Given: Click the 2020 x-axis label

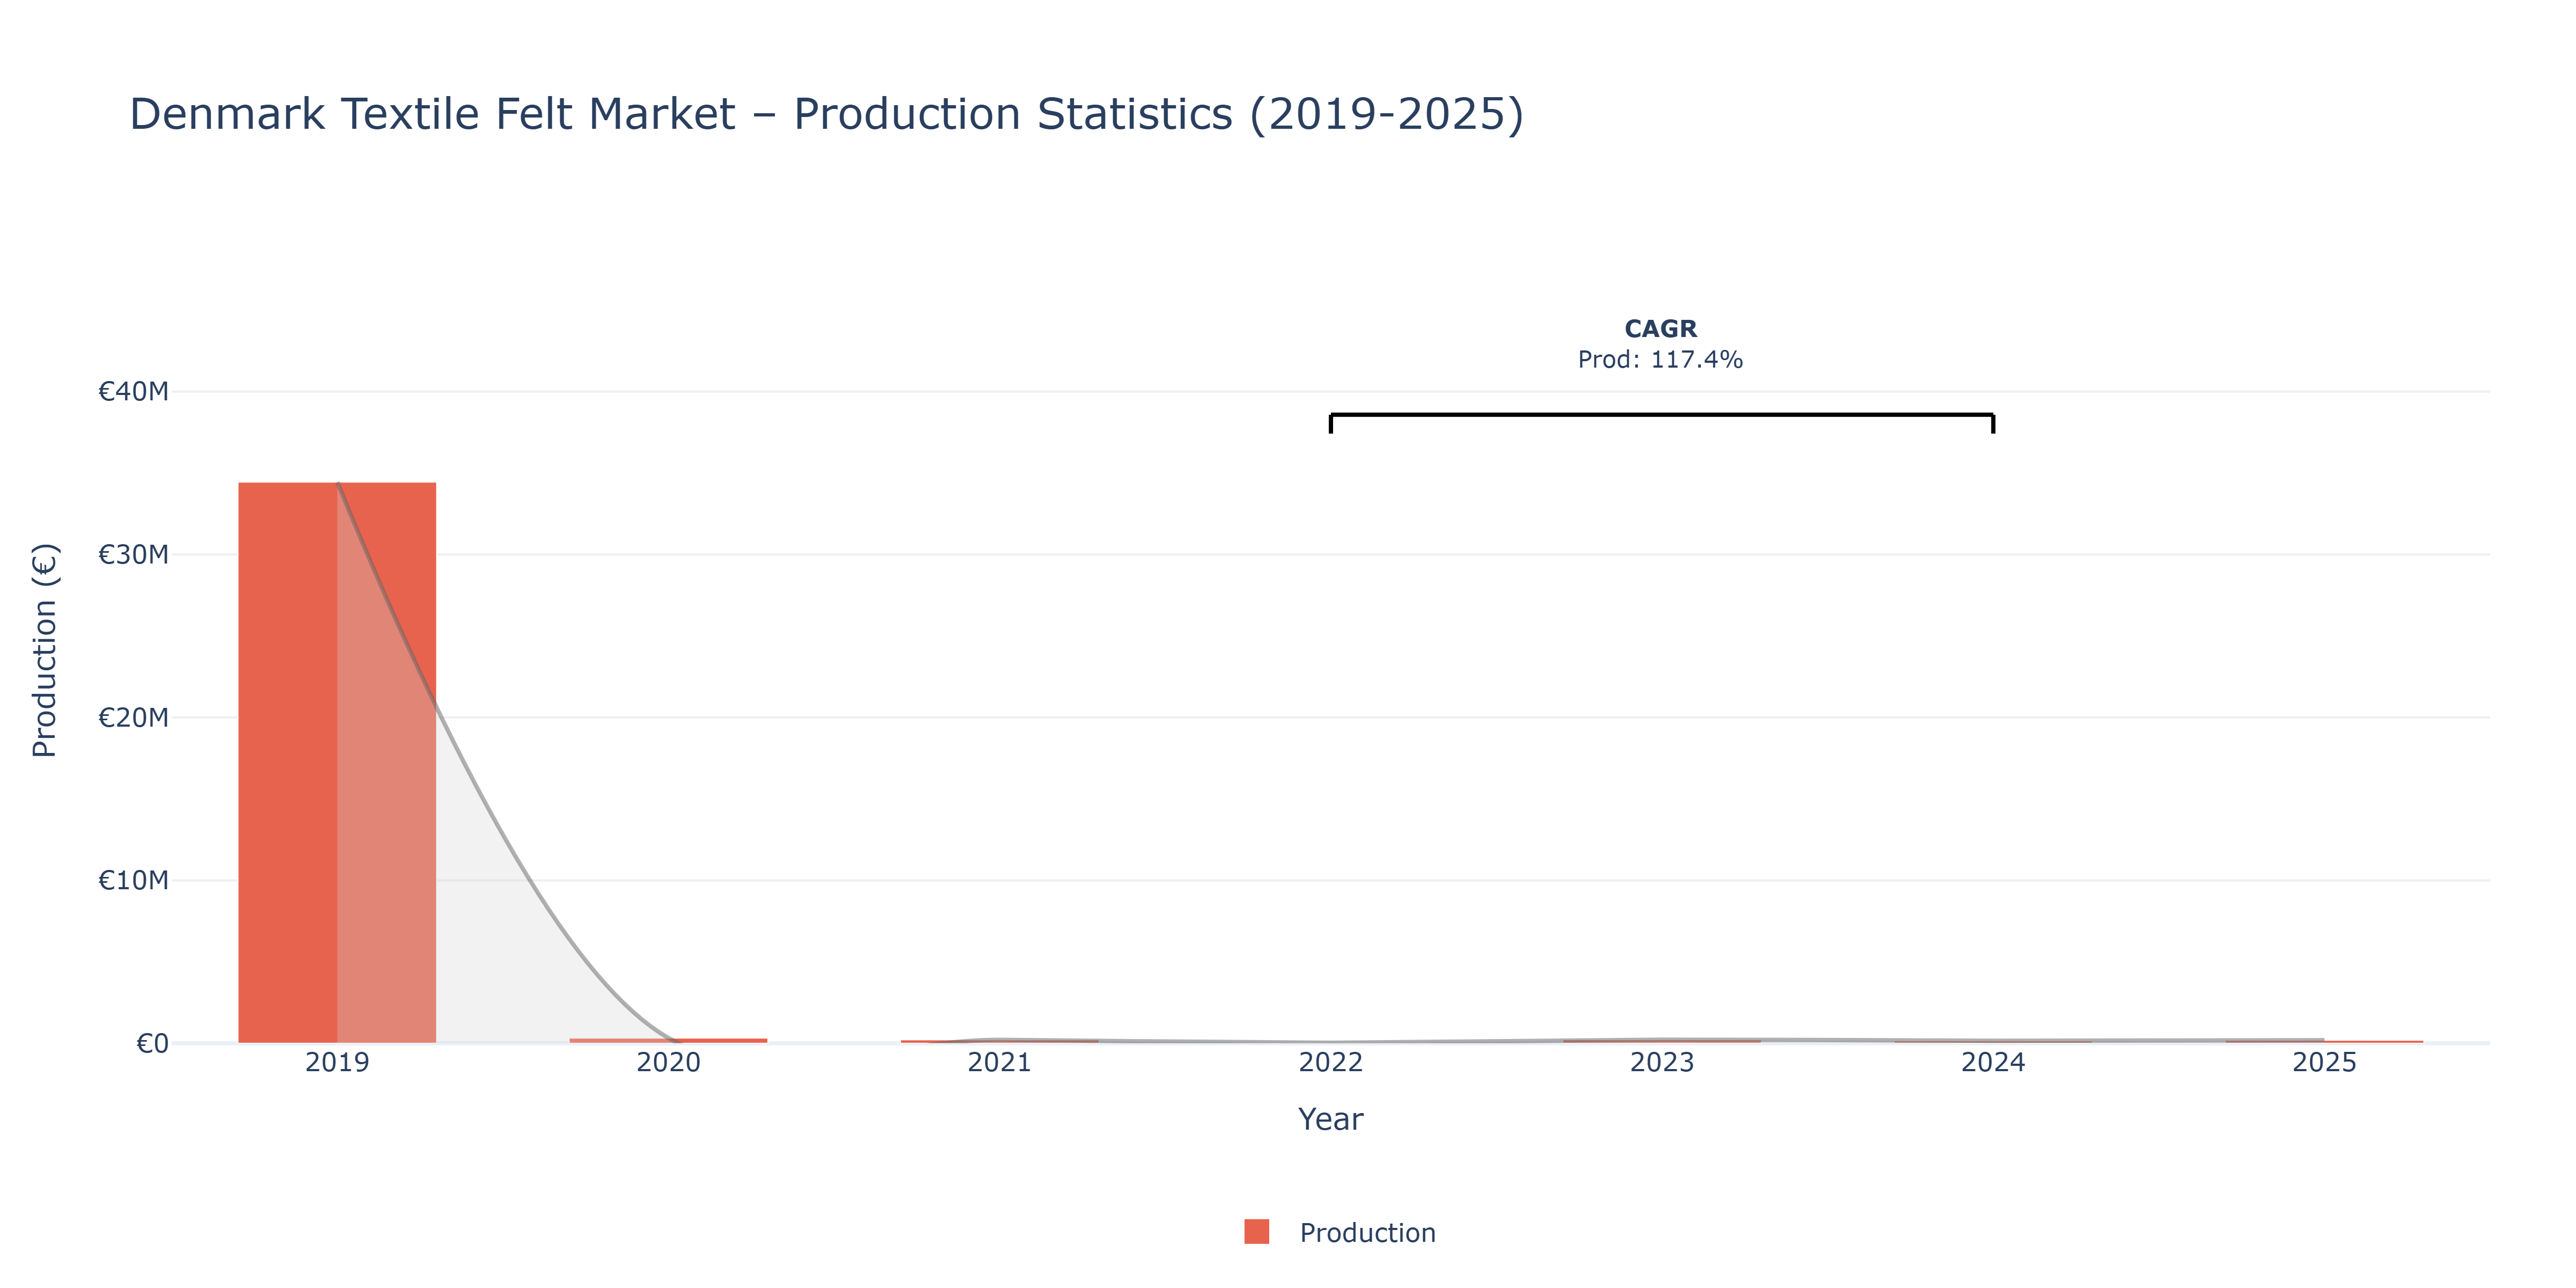Looking at the screenshot, I should [x=668, y=1062].
